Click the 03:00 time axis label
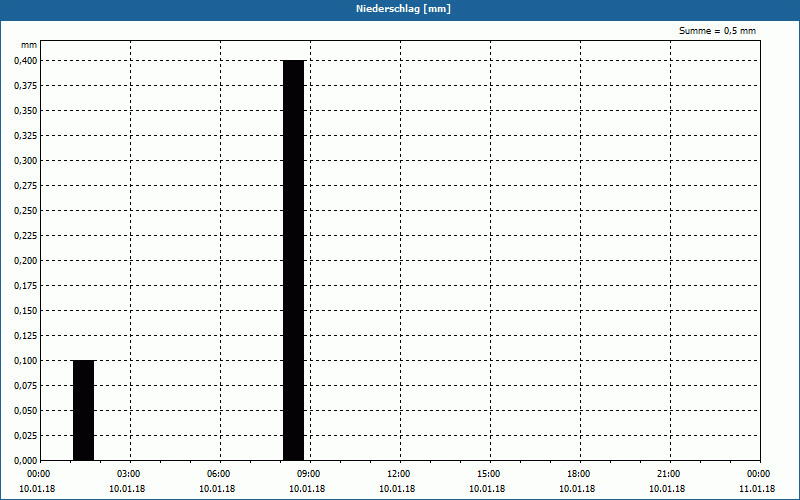Screen dimensions: 800x500 coord(129,474)
